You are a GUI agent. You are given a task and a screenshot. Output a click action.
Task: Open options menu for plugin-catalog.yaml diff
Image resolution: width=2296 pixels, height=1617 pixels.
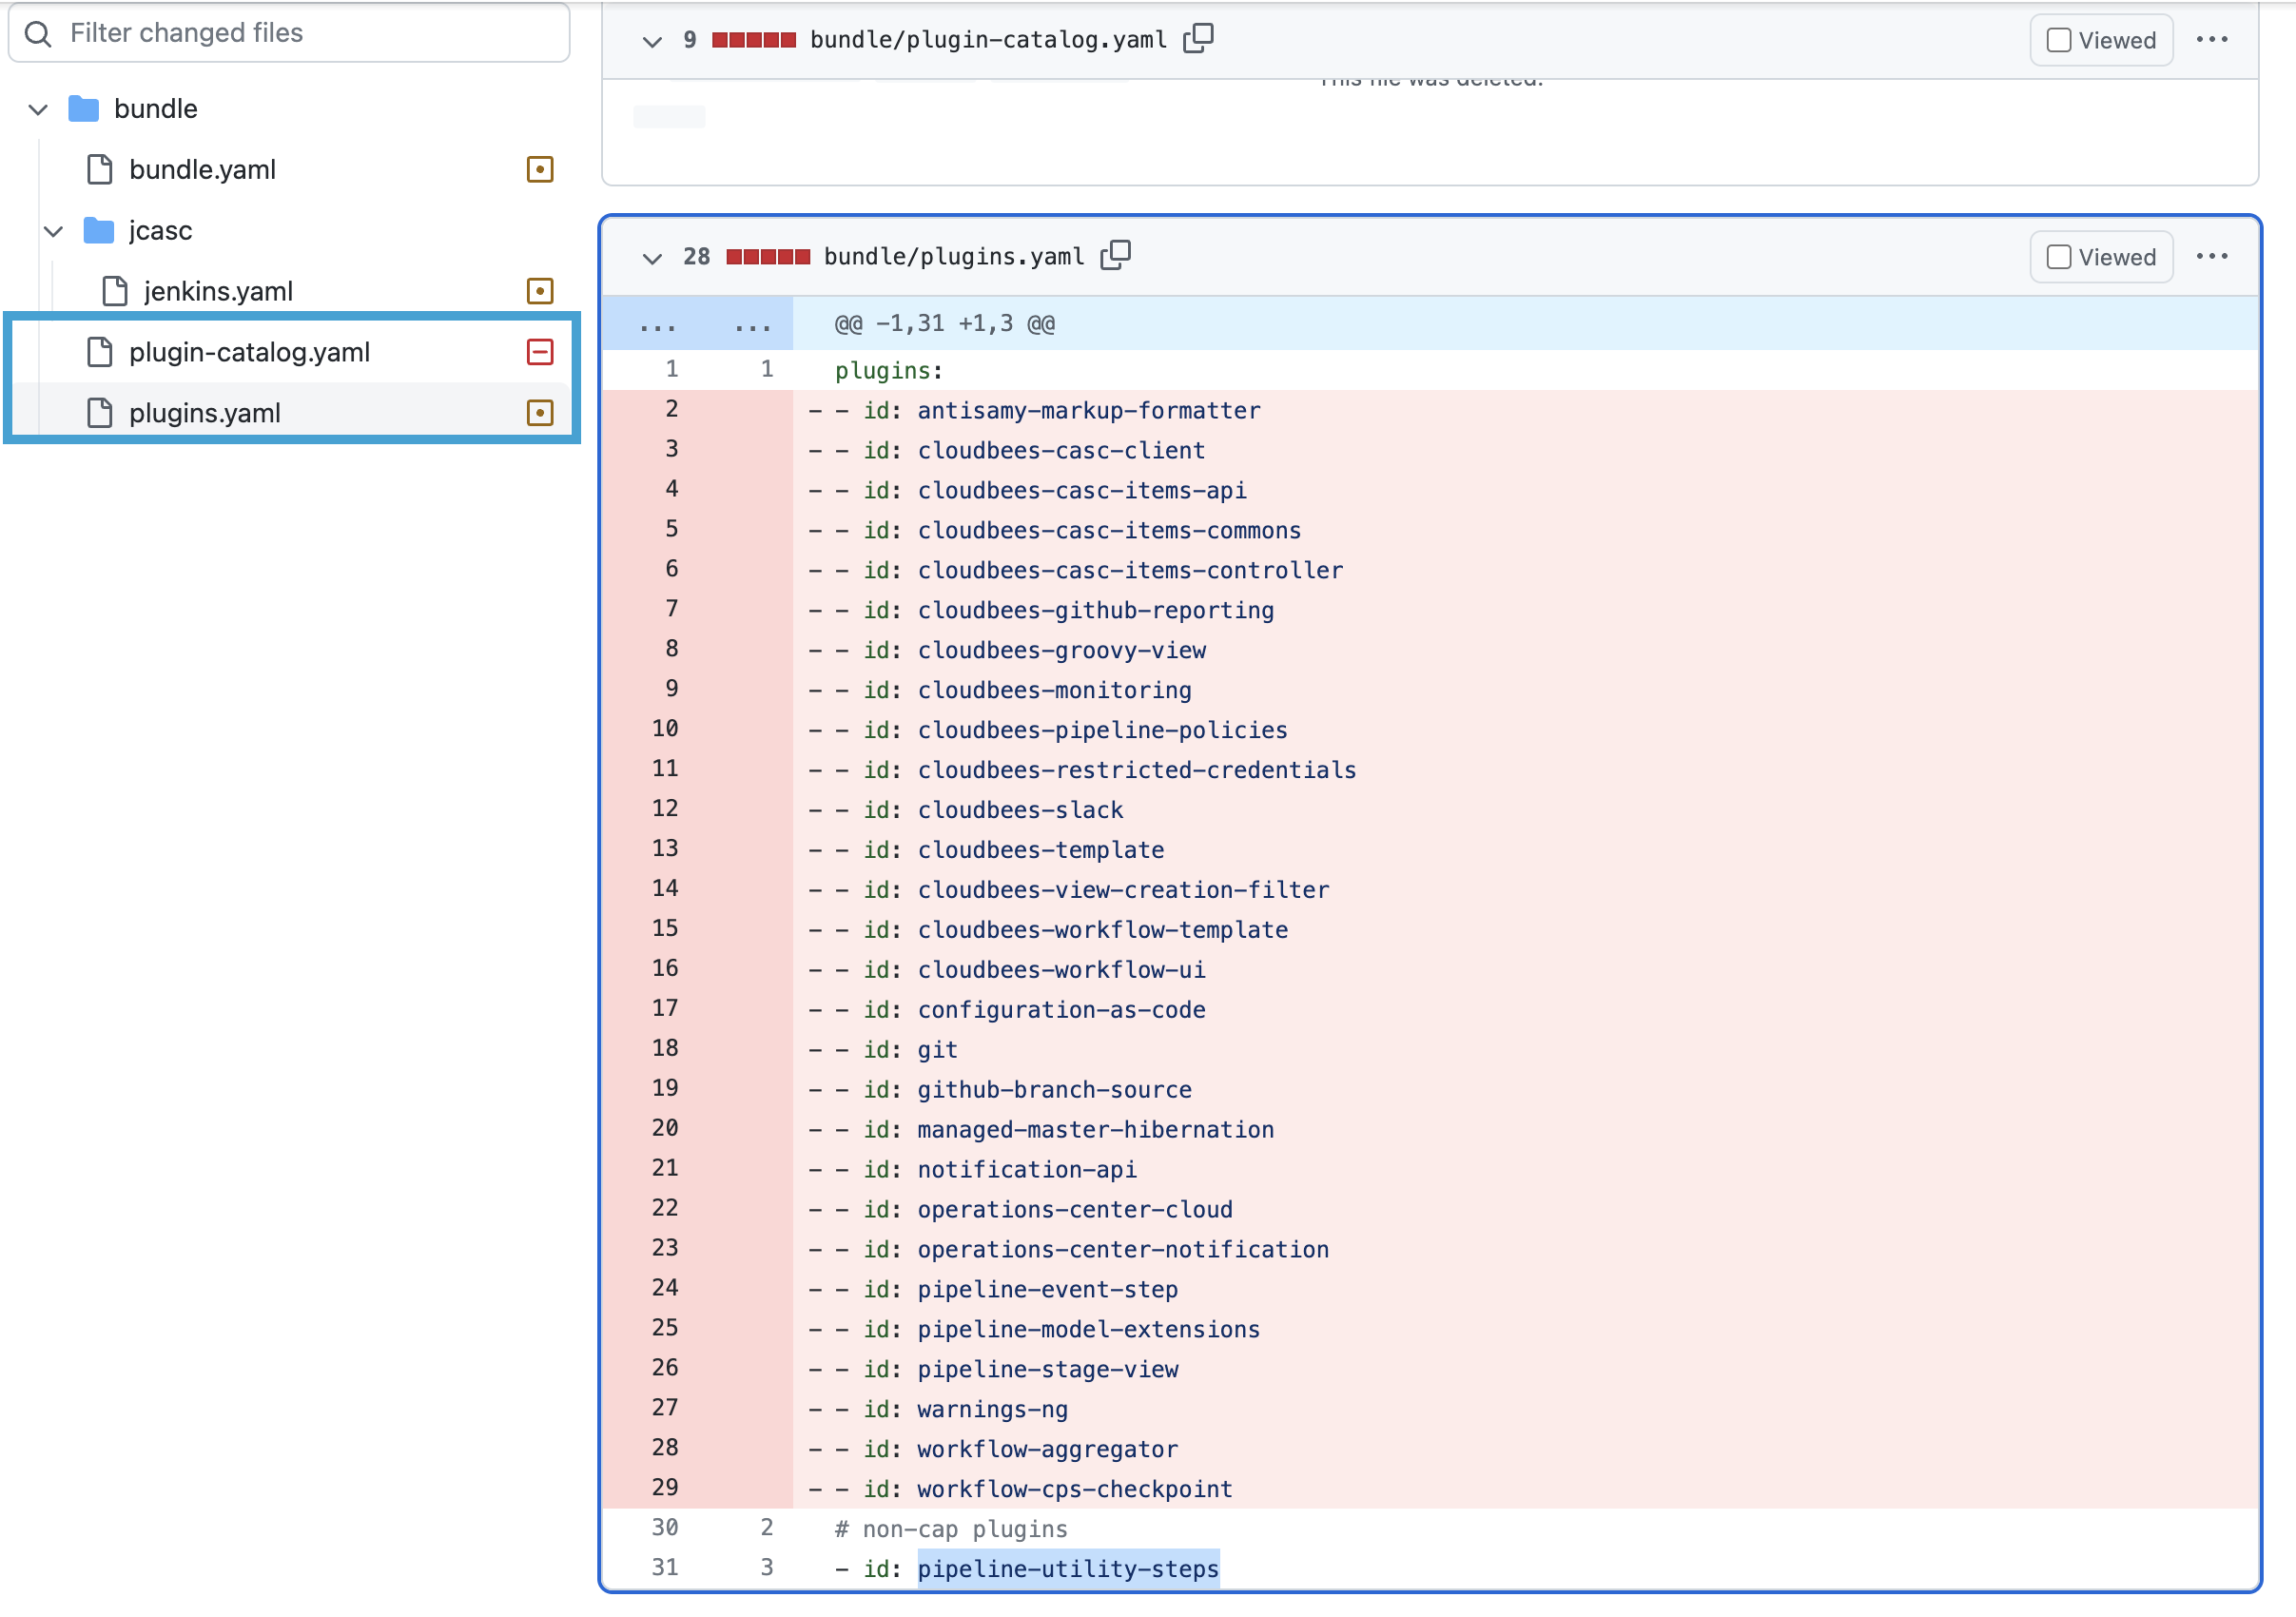(x=2213, y=39)
